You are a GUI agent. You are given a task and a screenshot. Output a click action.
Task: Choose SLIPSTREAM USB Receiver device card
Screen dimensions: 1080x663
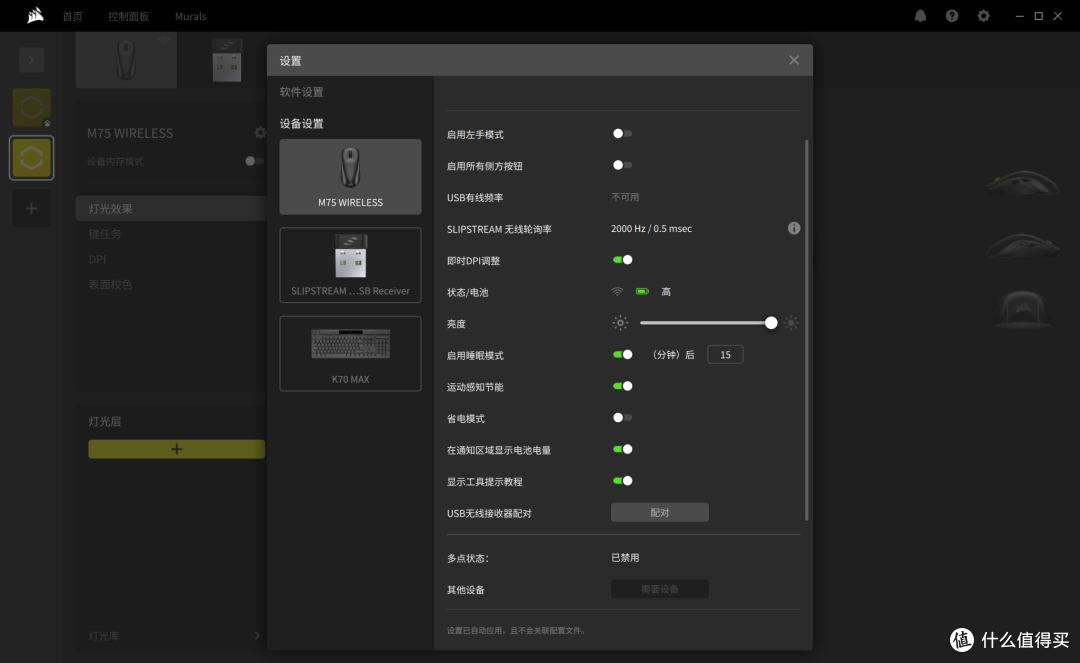(x=351, y=265)
